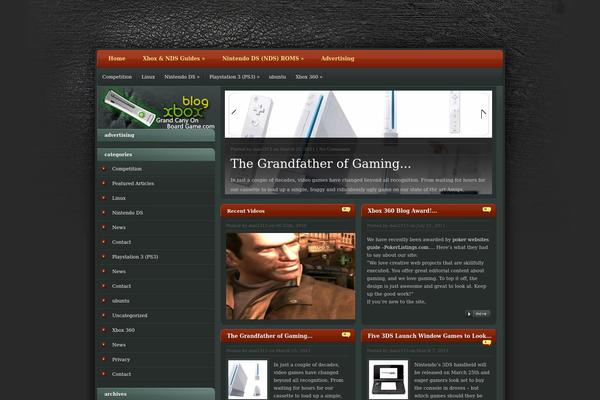Expand Xbox & NDS Guides menu
The height and width of the screenshot is (400, 600).
pos(174,59)
